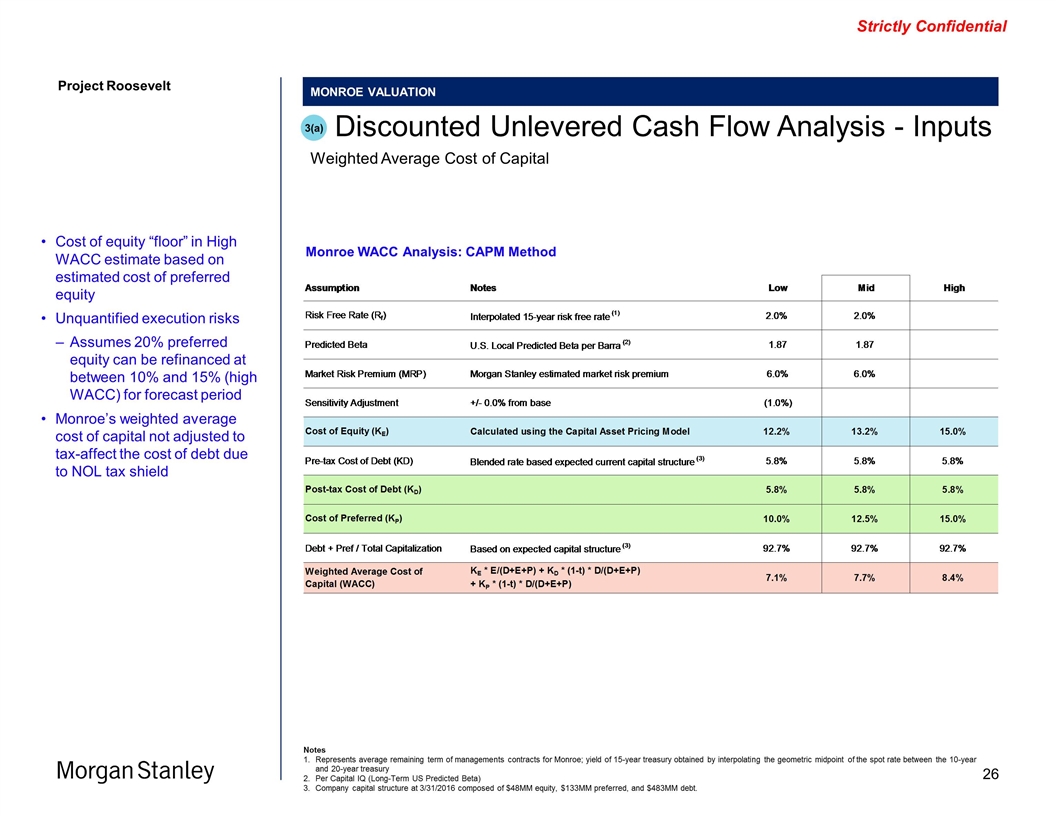Click Morgan Stanley estimated market risk premium note

(569, 374)
